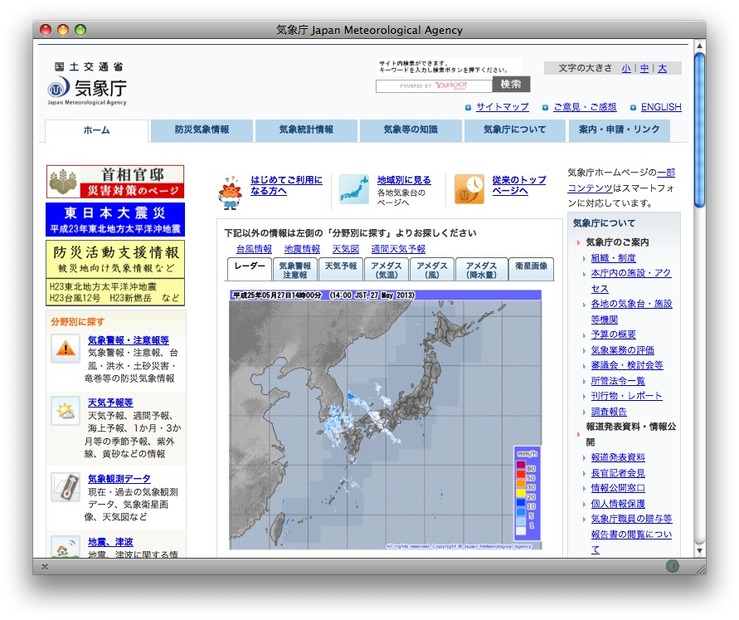Screen dimensions: 739x620
Task: Click the small square icon before ENGLISH
Action: point(633,107)
